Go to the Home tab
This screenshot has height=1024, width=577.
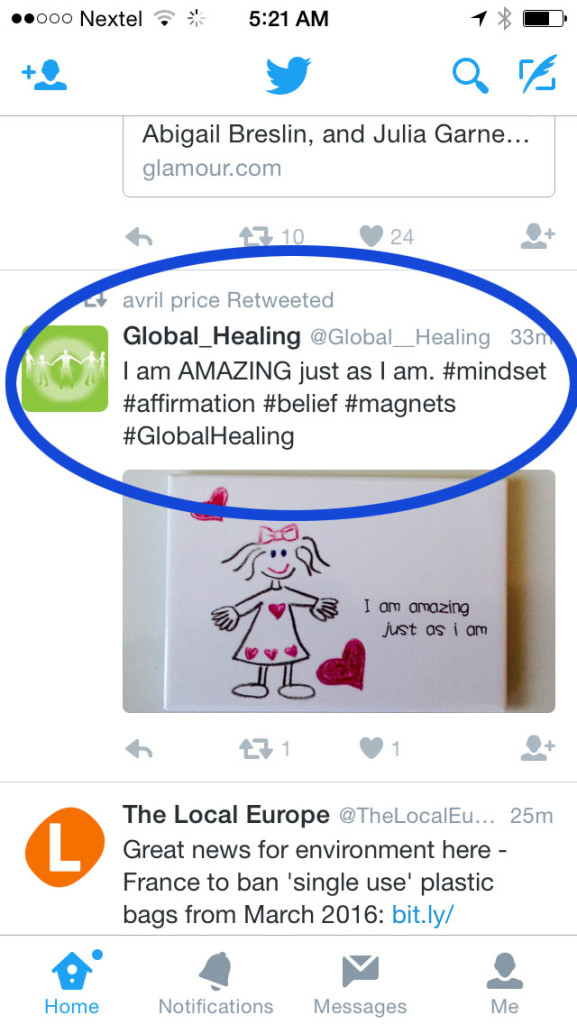click(x=72, y=984)
